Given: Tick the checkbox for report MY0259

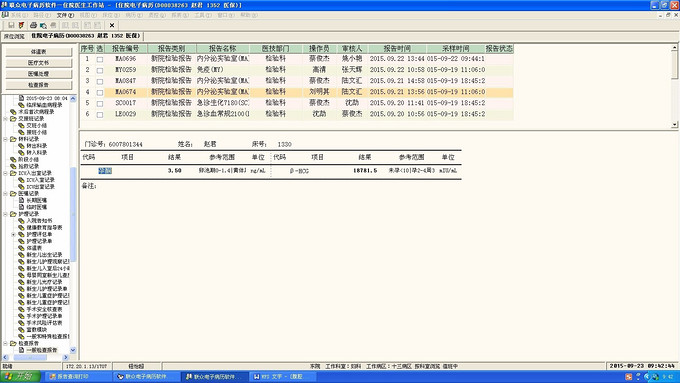Looking at the screenshot, I should tap(100, 70).
